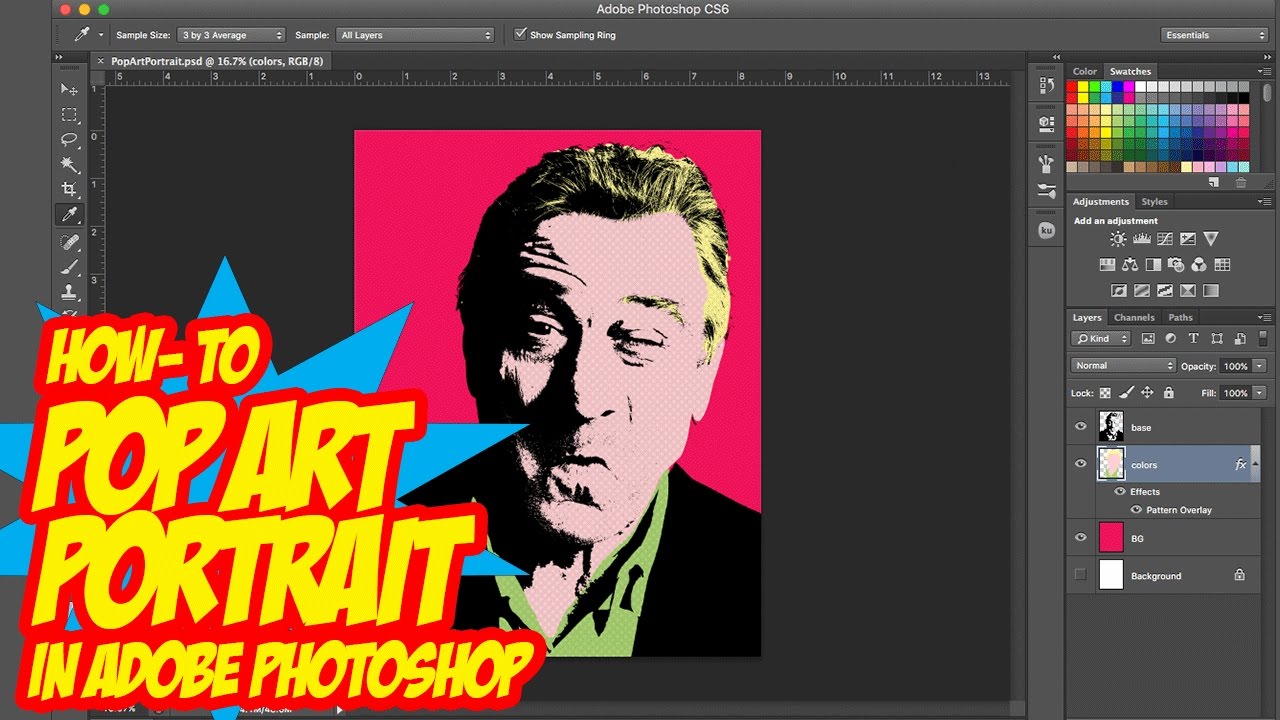Open the Fill slider dropdown arrow
The width and height of the screenshot is (1280, 720).
point(1260,393)
